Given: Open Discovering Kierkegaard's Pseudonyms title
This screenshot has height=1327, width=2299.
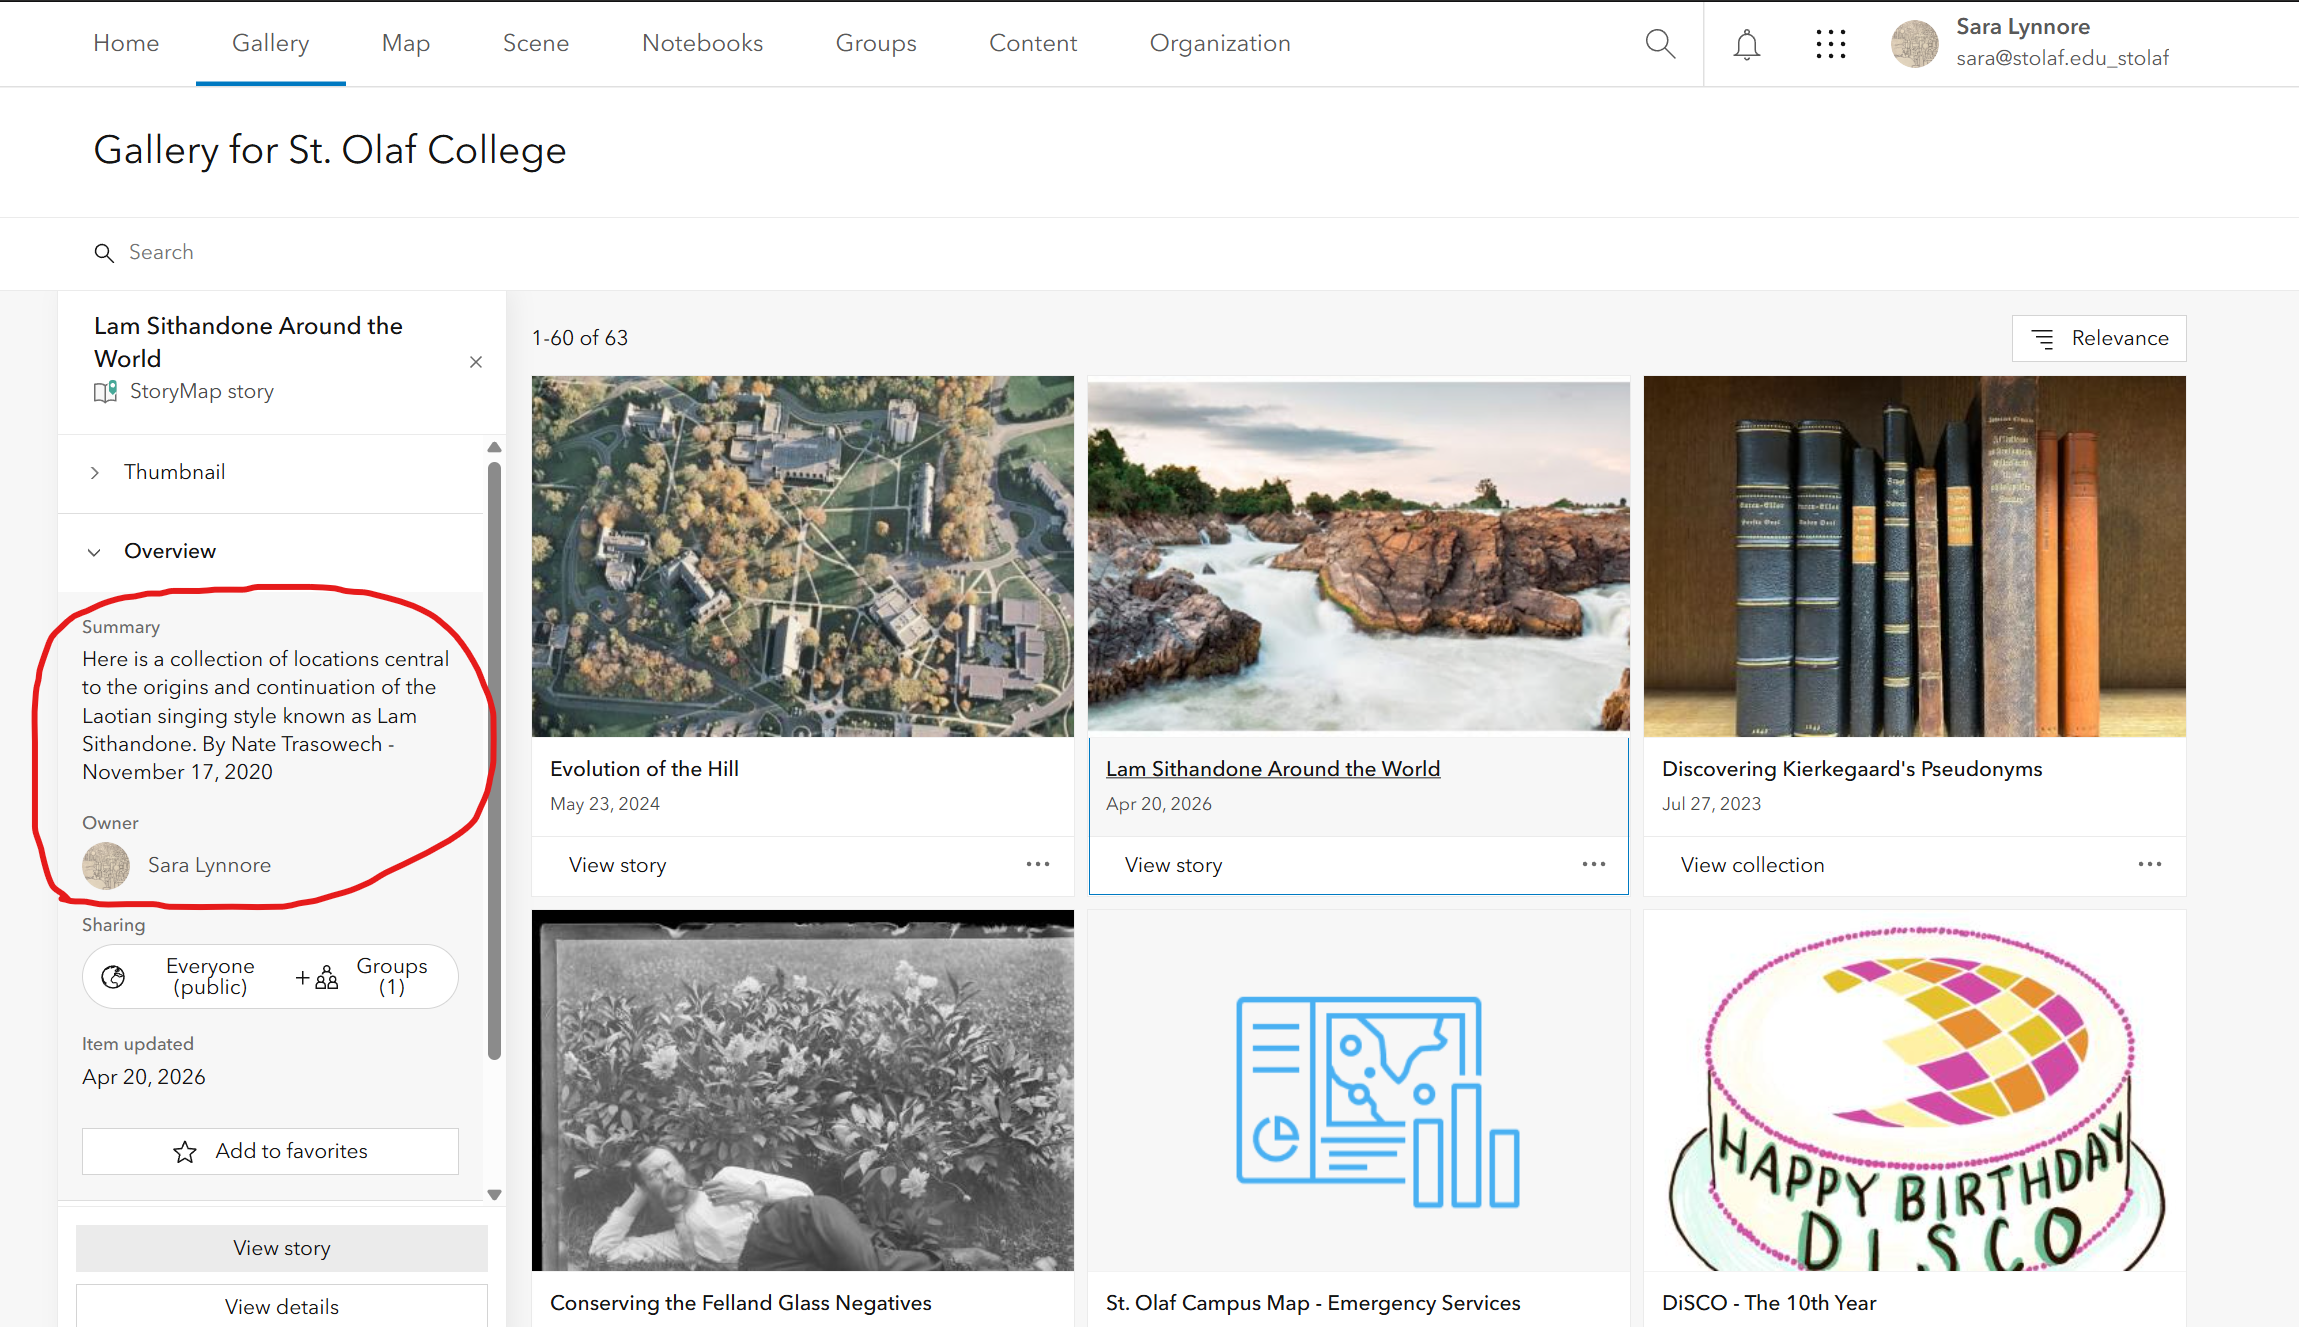Looking at the screenshot, I should [1852, 769].
